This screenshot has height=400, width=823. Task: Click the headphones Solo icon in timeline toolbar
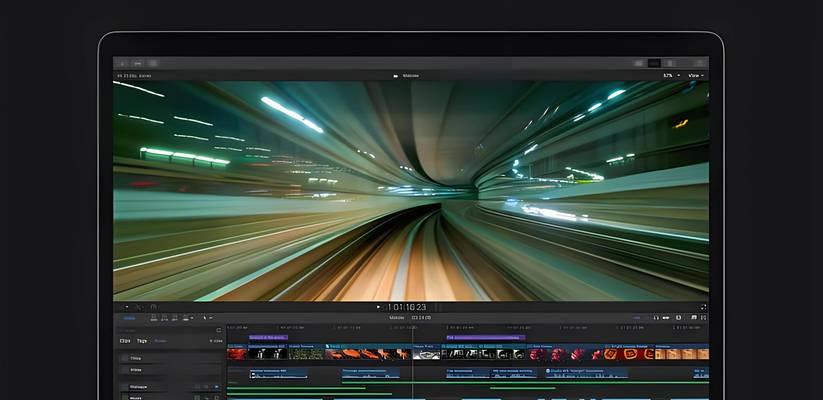655,318
